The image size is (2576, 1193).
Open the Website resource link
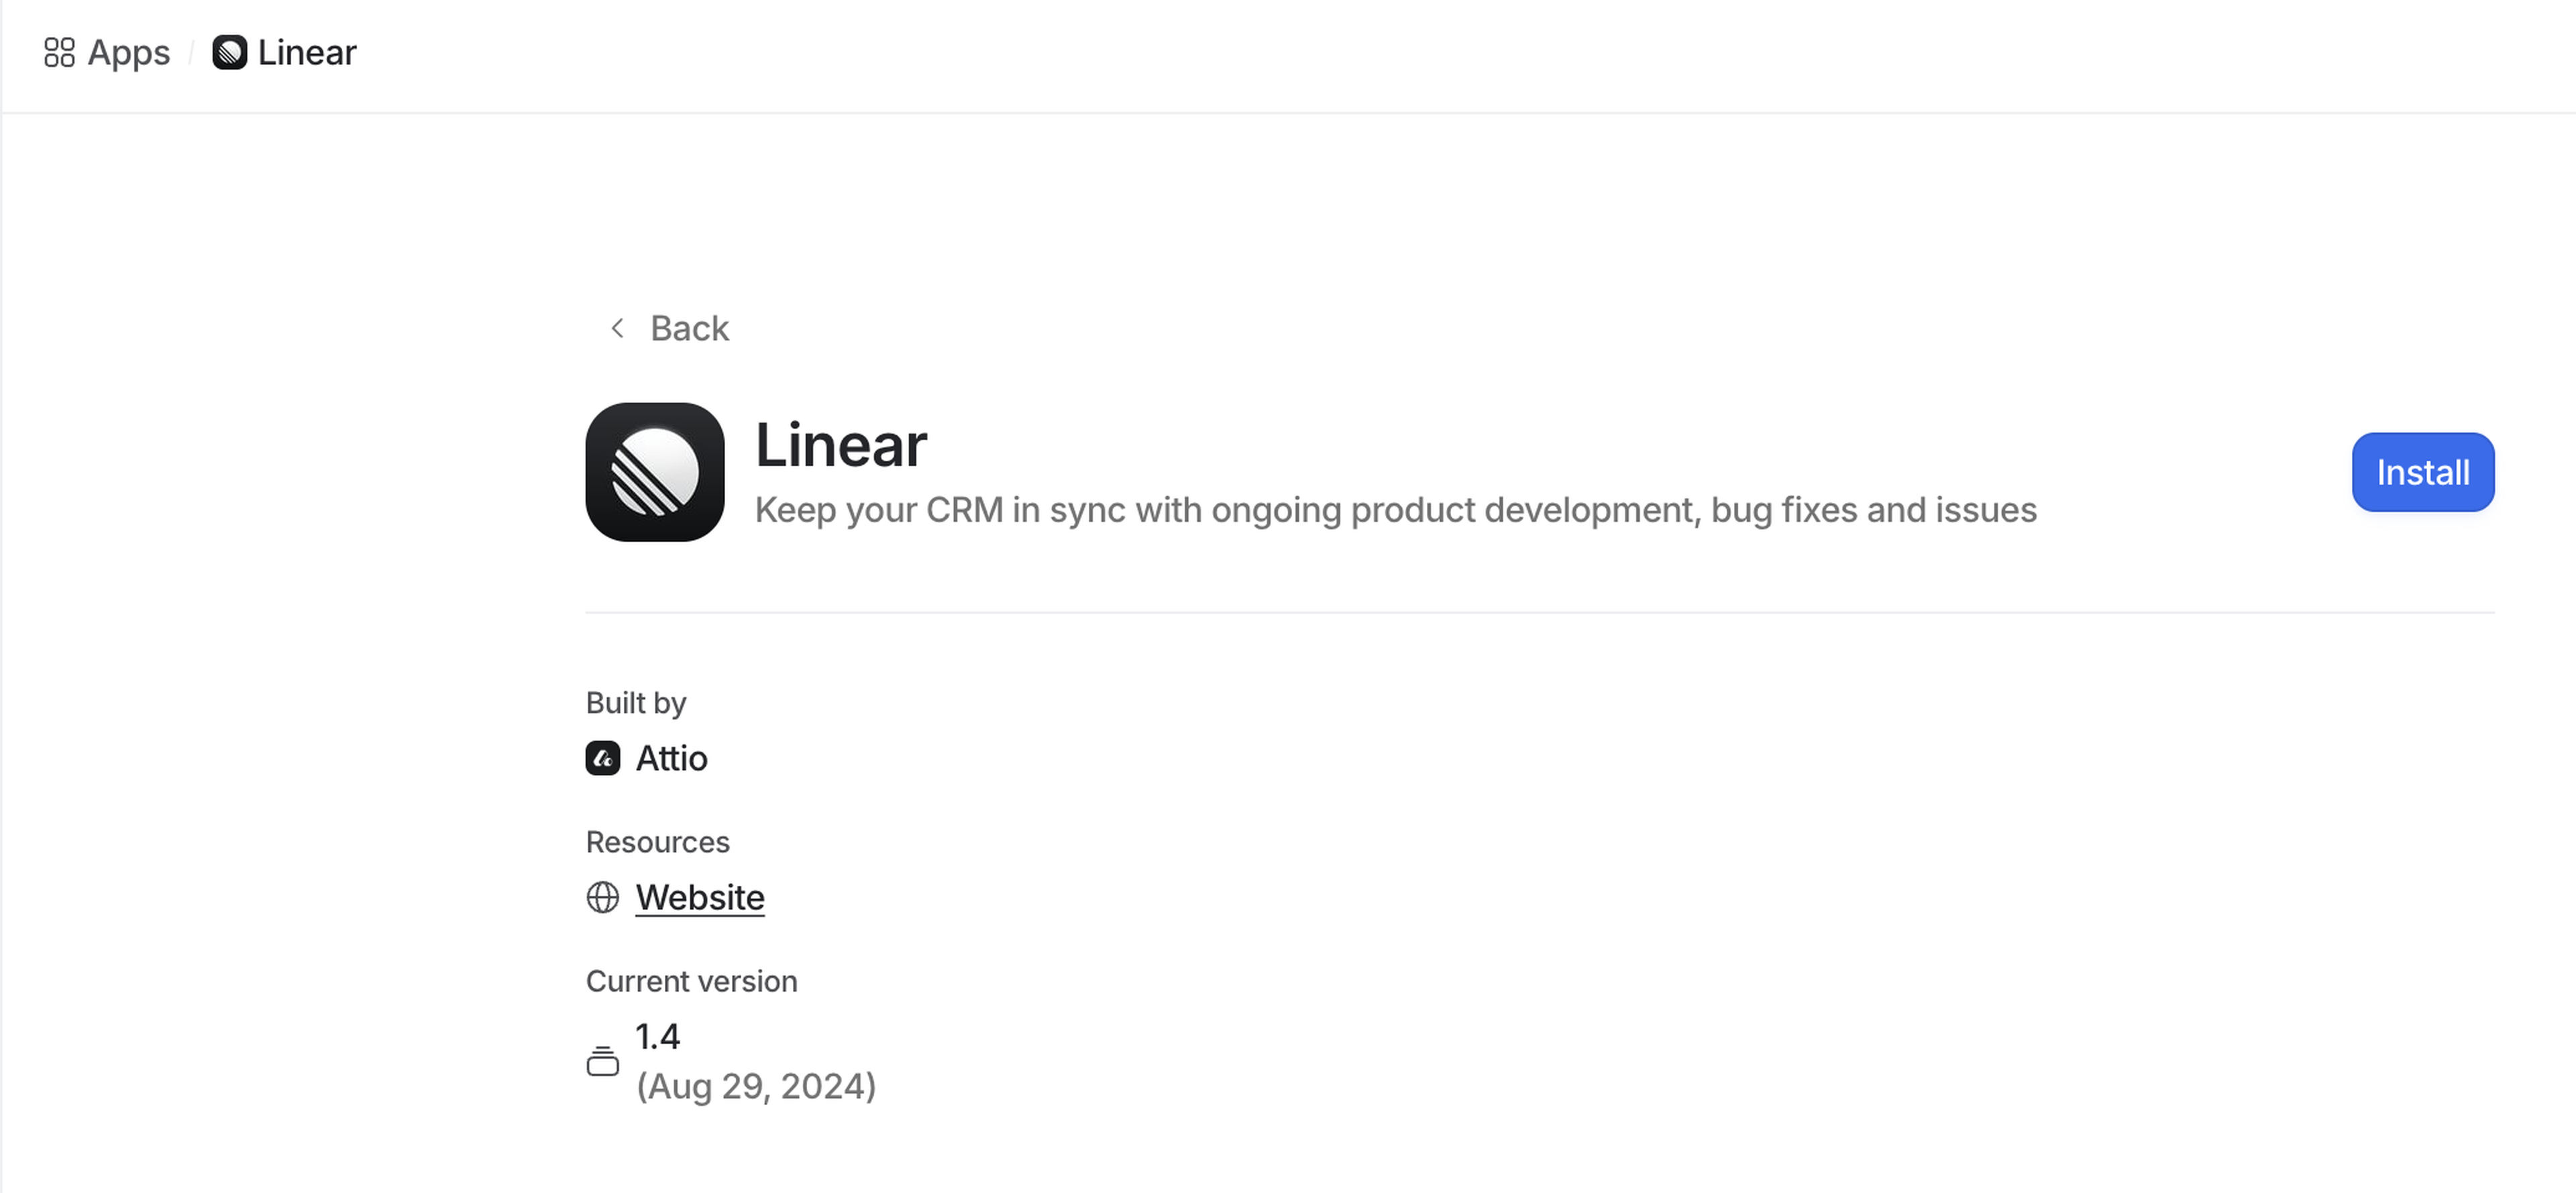pyautogui.click(x=700, y=897)
